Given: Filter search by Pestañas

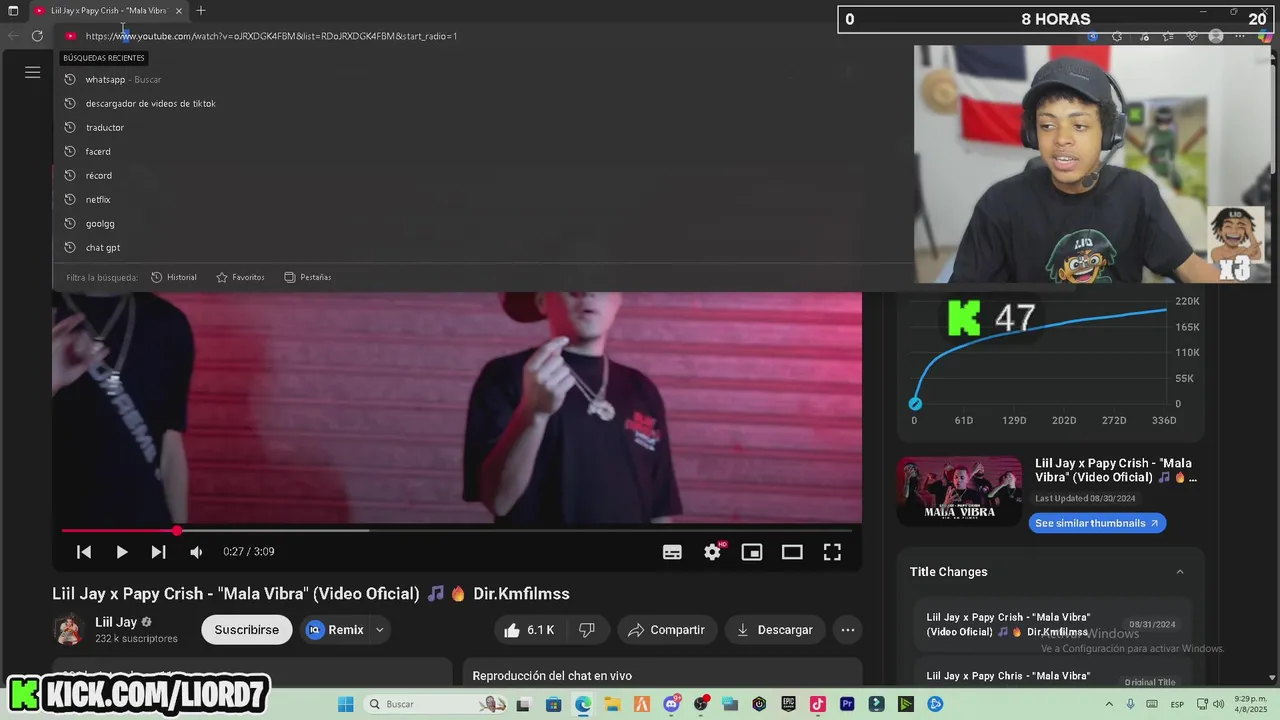Looking at the screenshot, I should pyautogui.click(x=308, y=277).
